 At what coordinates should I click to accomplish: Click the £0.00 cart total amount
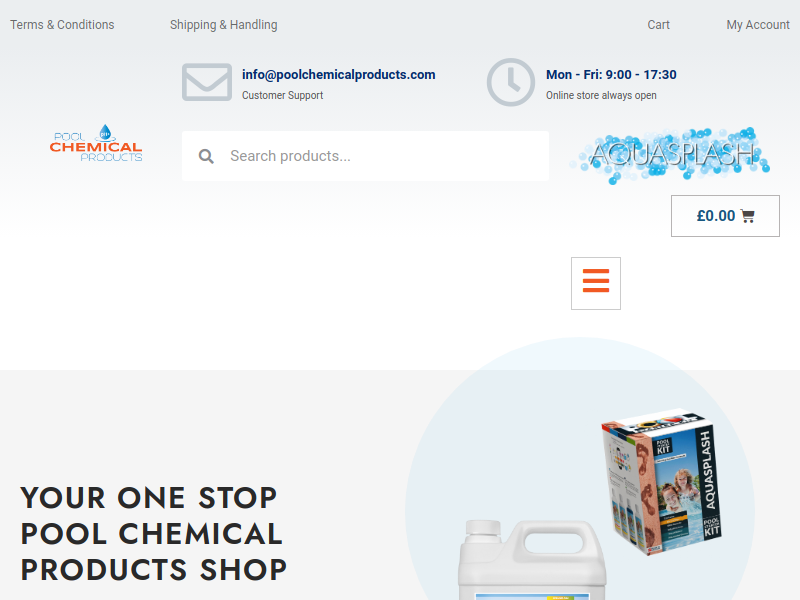[716, 216]
